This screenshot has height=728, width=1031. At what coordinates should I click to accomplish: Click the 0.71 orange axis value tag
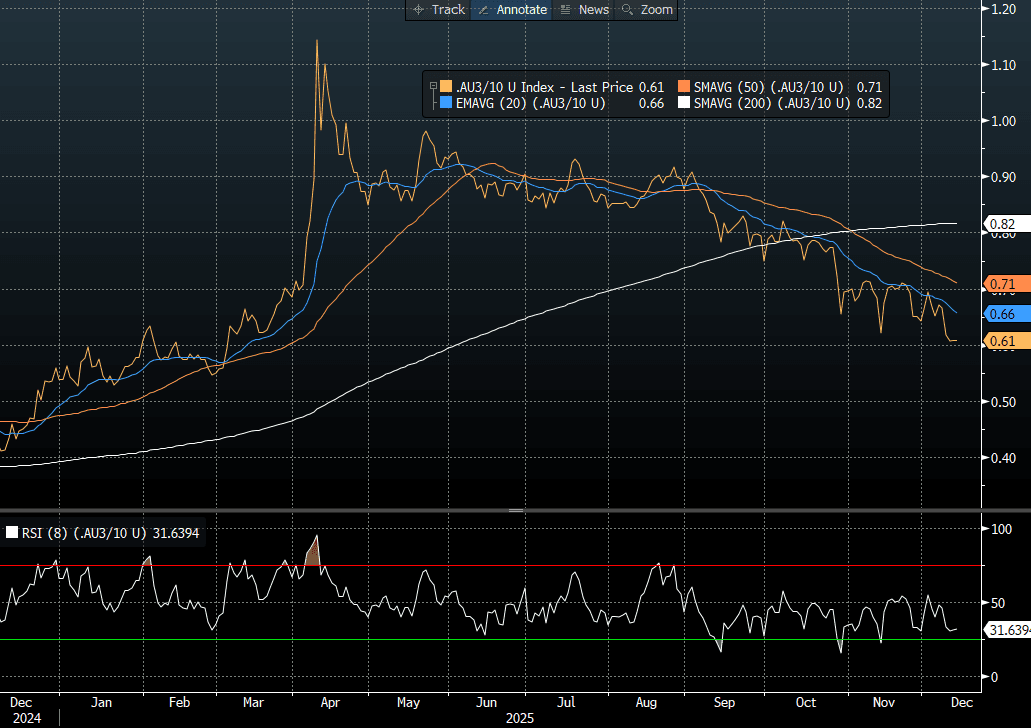pyautogui.click(x=1002, y=285)
